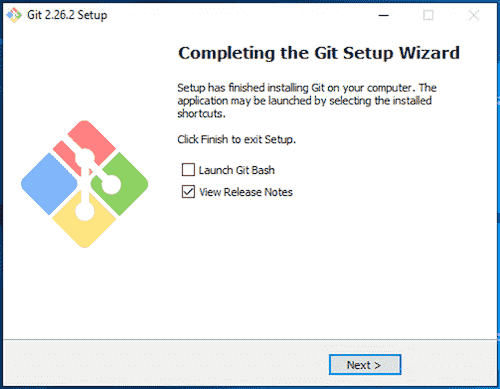Click white branch node in green logo section
This screenshot has width=500, height=389.
tap(111, 184)
